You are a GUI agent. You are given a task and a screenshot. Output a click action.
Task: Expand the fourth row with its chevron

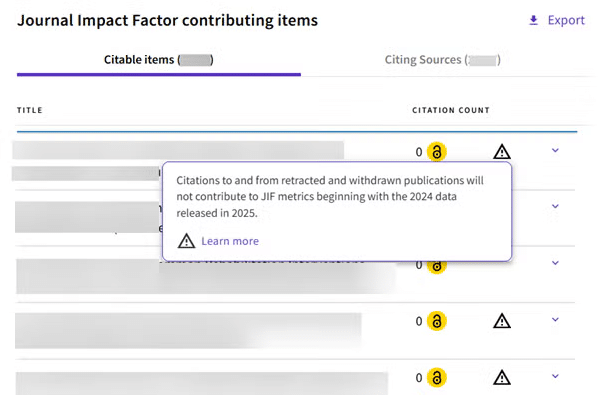(555, 319)
